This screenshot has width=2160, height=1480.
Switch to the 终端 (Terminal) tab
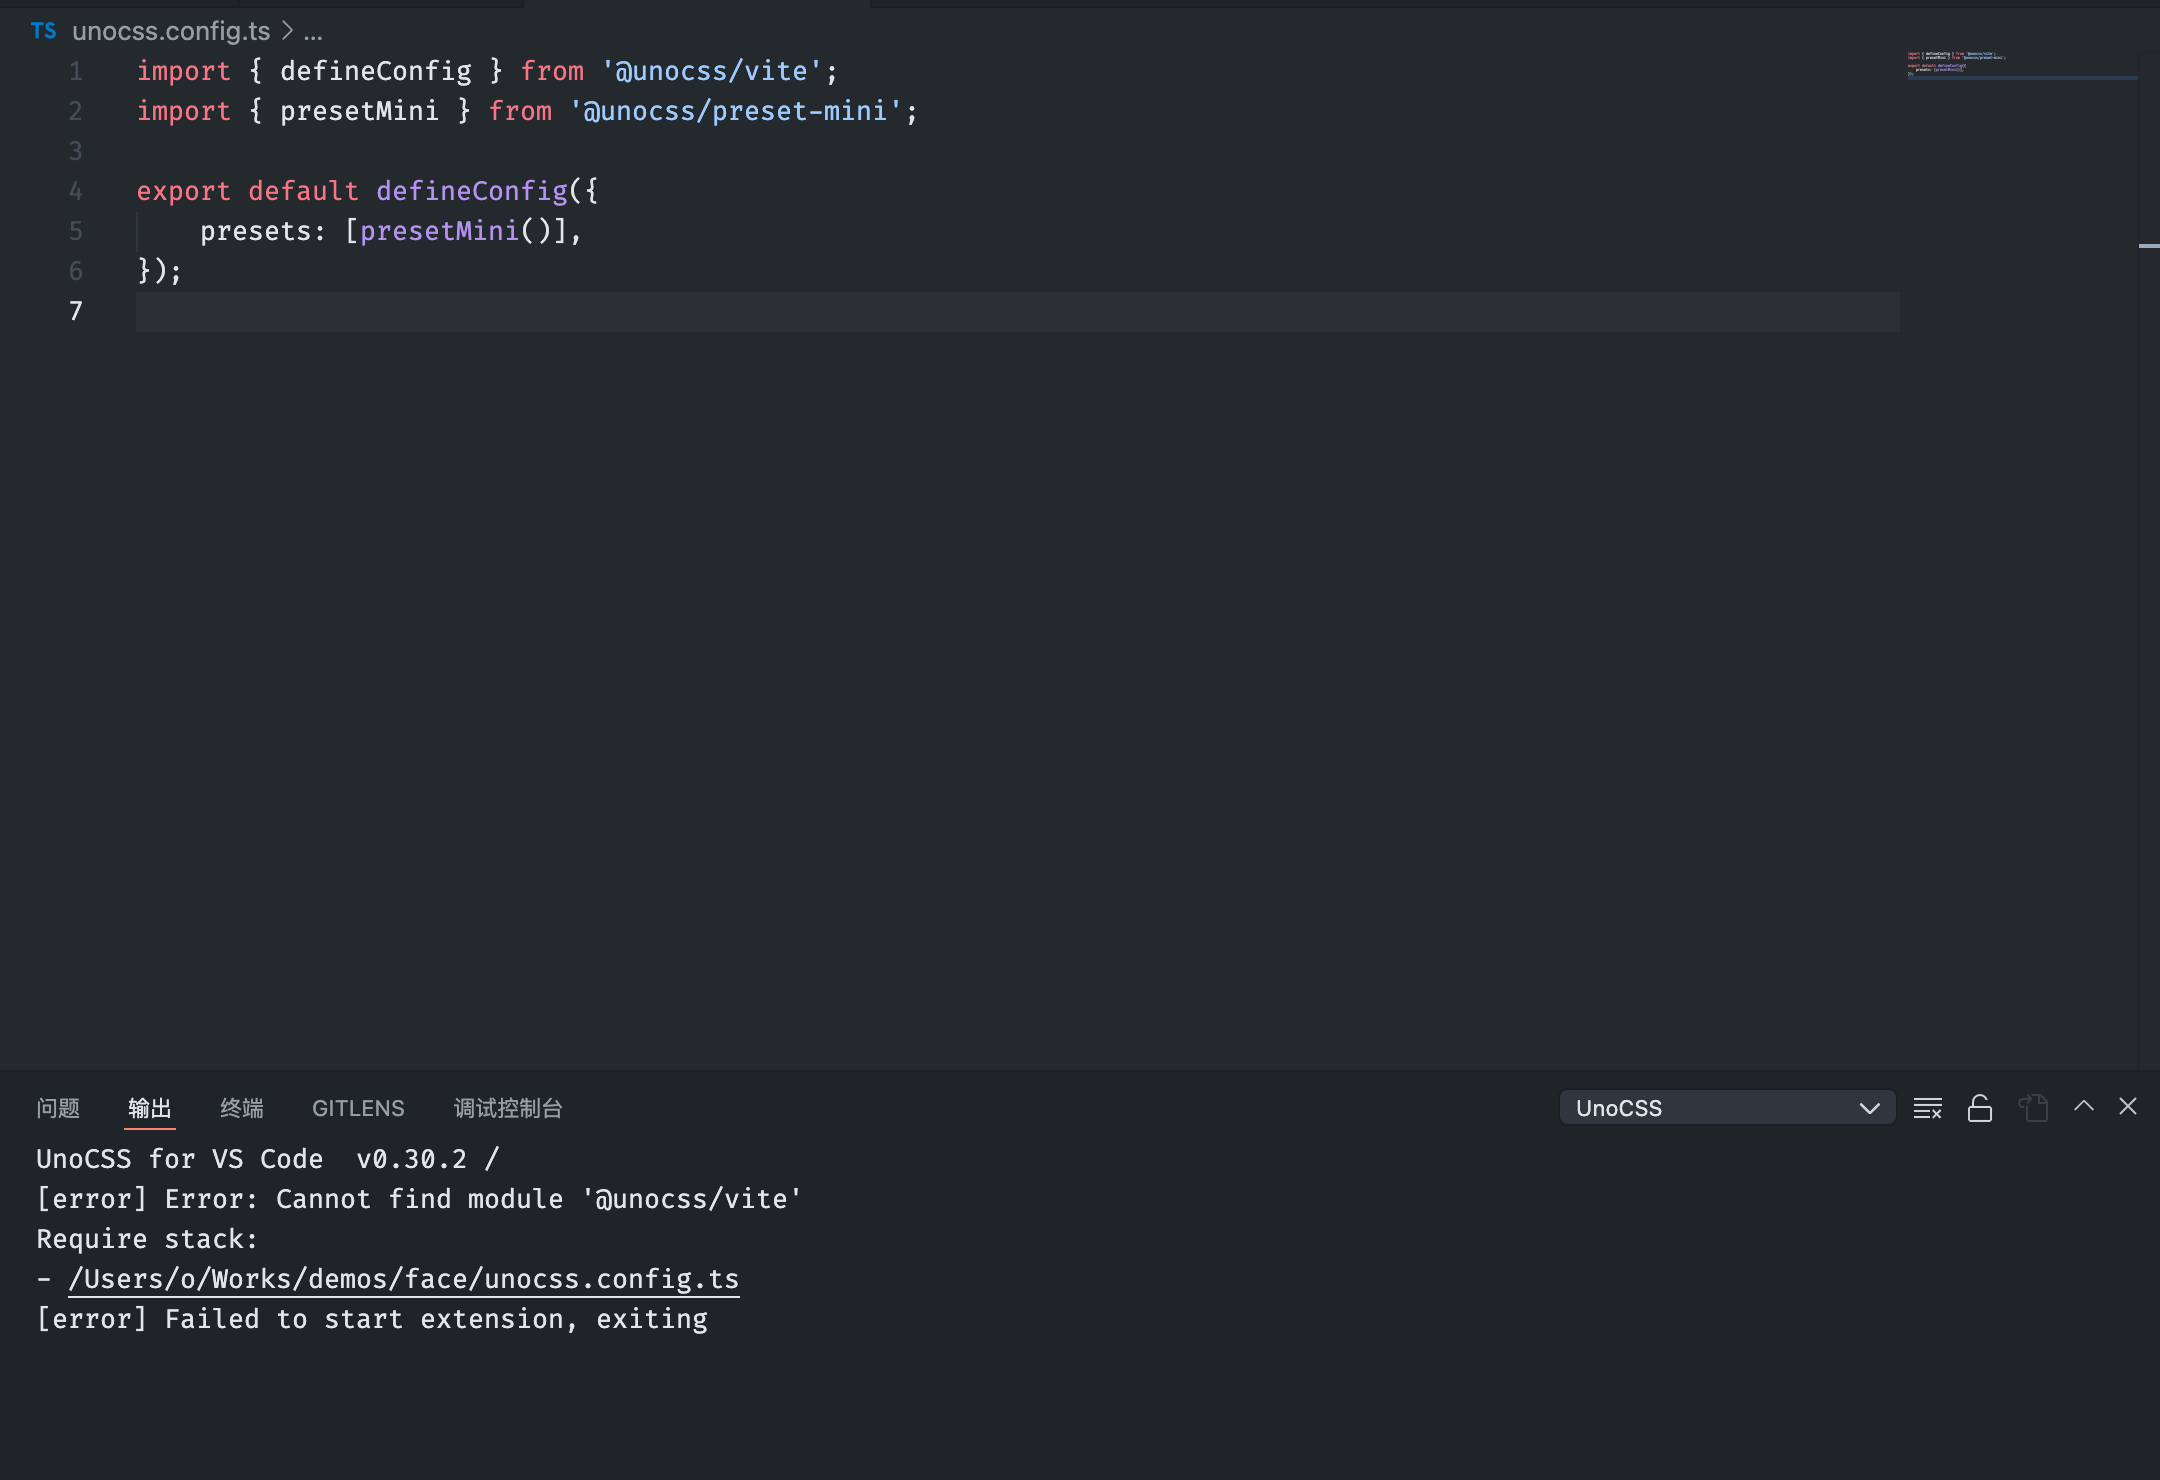pyautogui.click(x=240, y=1108)
